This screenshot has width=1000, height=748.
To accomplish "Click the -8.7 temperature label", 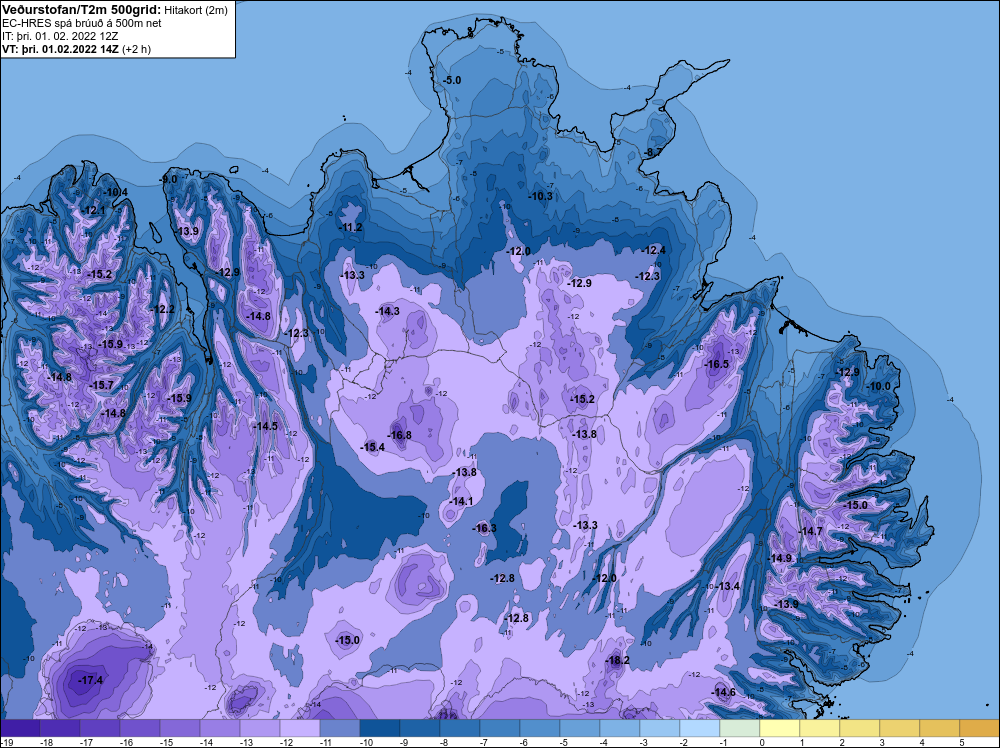I will [x=653, y=152].
